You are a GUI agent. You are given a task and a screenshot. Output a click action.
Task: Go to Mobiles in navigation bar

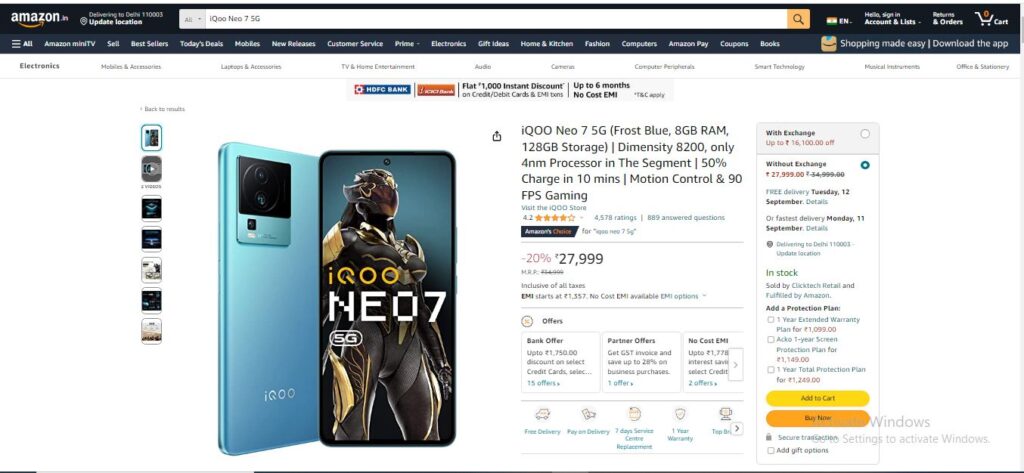pyautogui.click(x=248, y=44)
